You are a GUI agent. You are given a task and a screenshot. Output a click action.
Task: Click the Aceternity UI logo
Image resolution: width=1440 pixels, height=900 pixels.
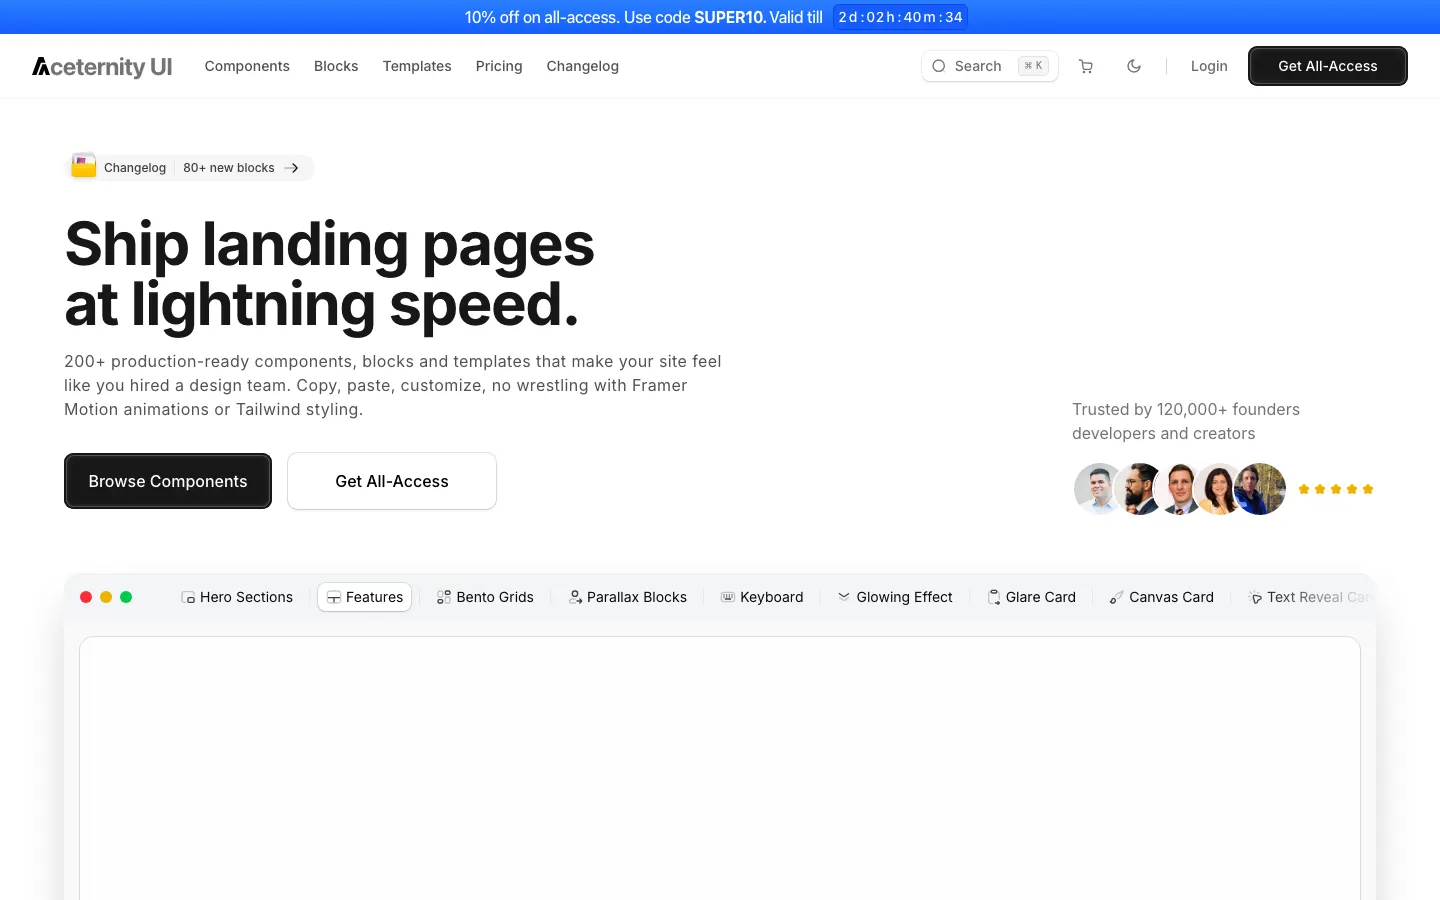click(x=102, y=67)
